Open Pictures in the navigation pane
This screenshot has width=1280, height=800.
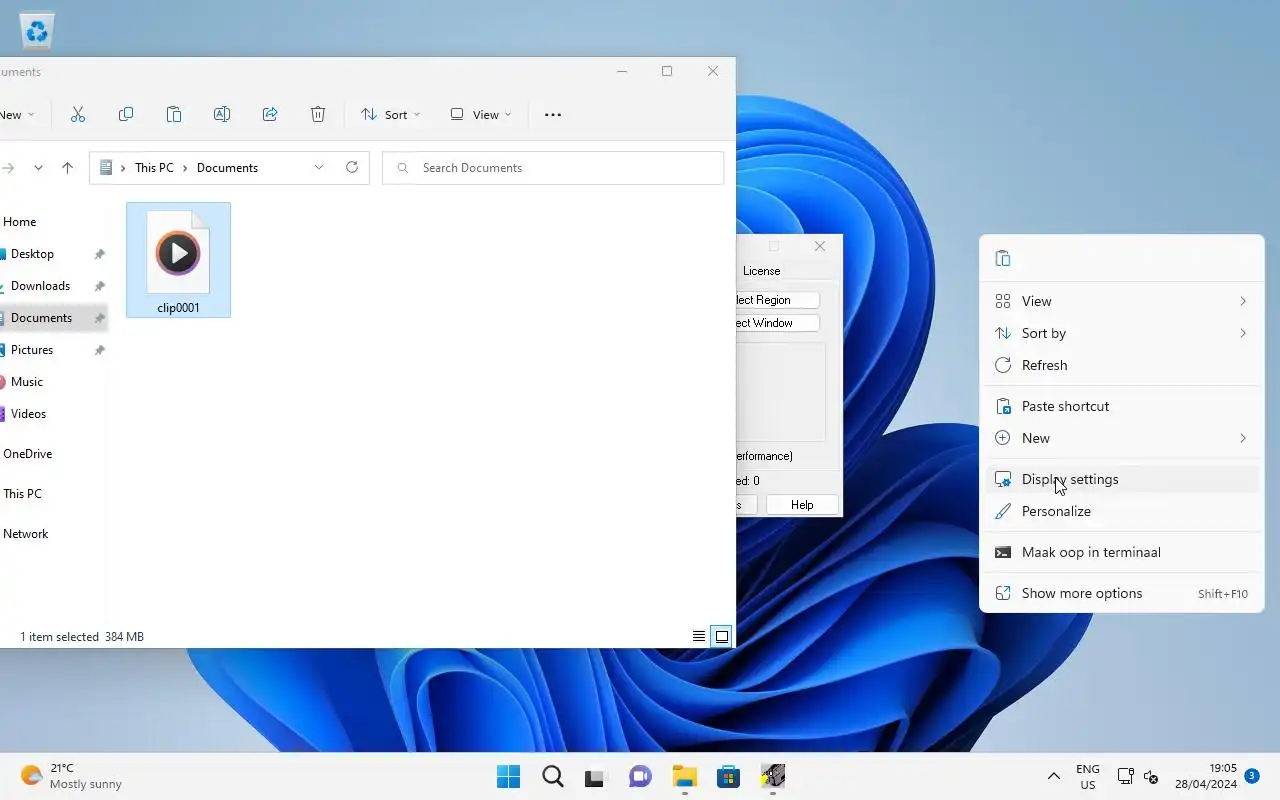(x=31, y=350)
